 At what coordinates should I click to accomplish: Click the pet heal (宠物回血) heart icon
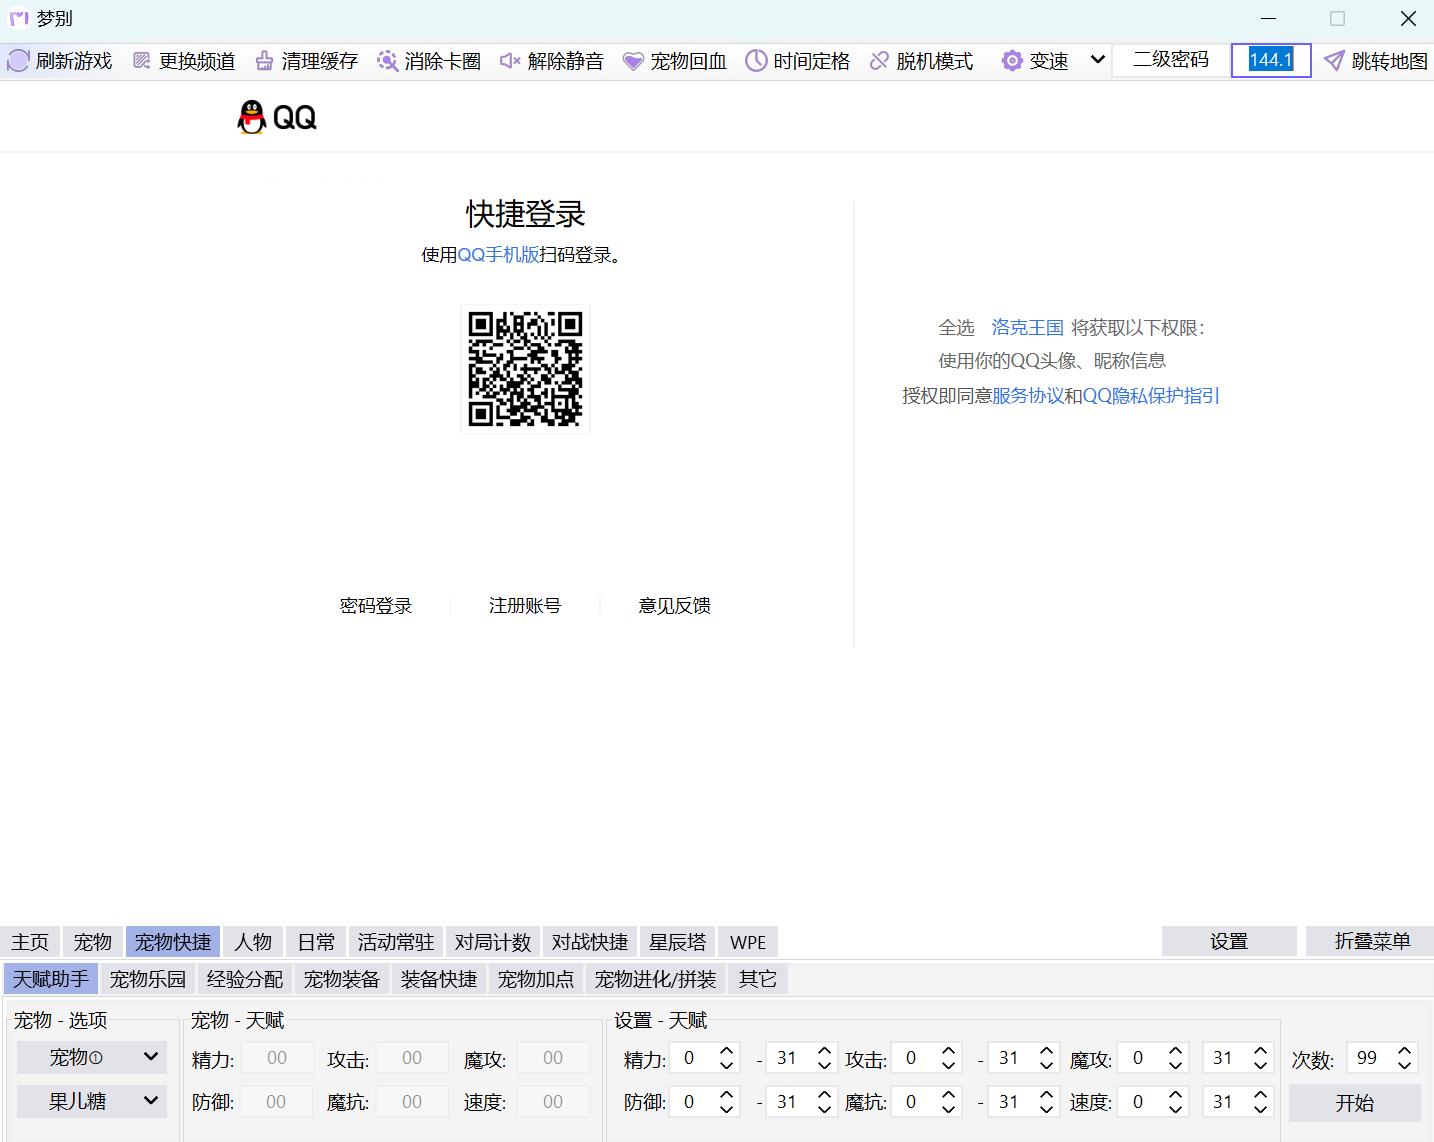[x=633, y=61]
